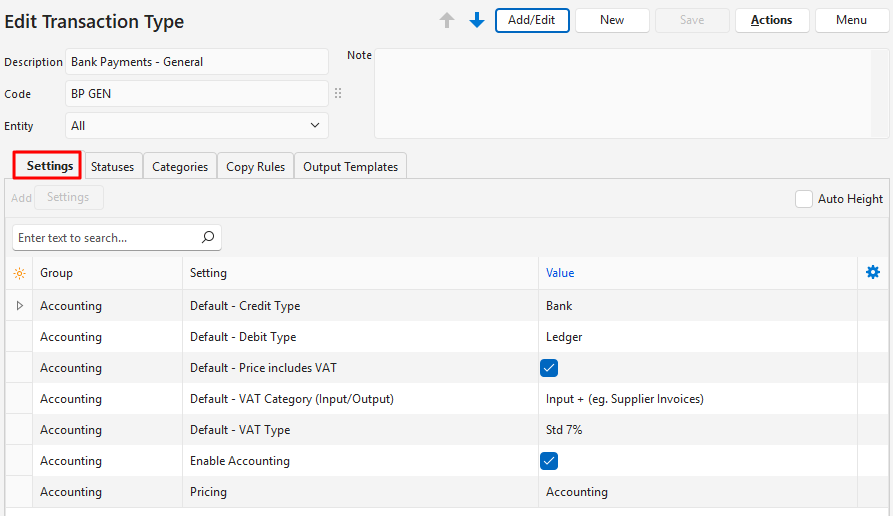
Task: Open grid column settings gear icon
Action: [873, 273]
